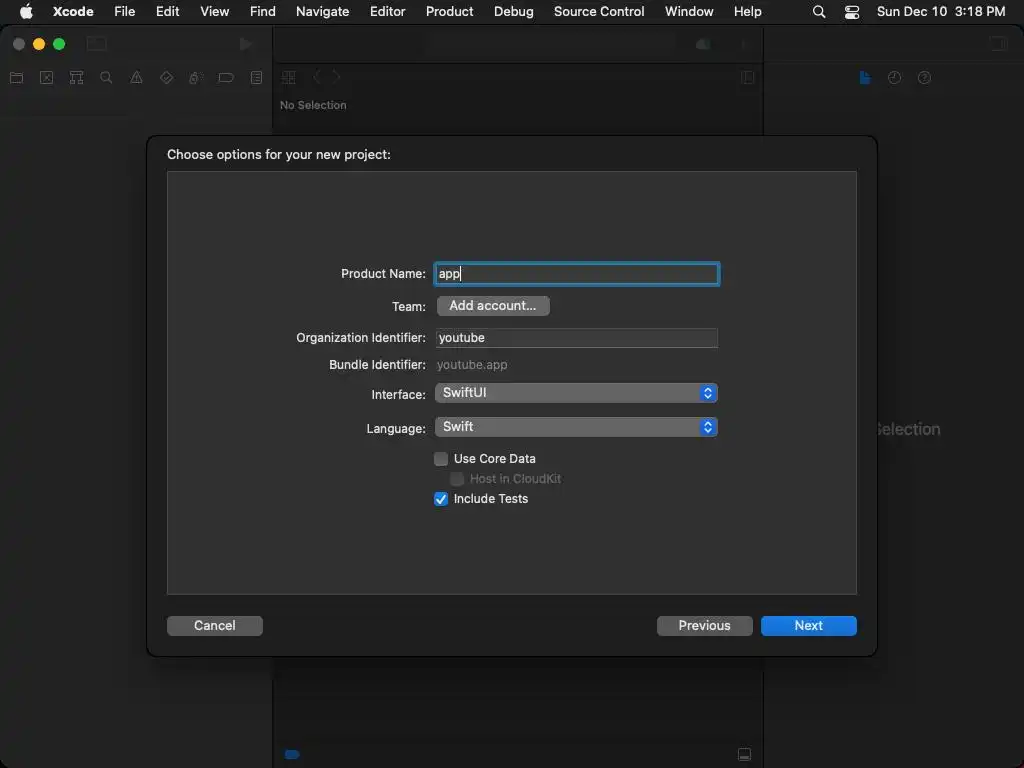The height and width of the screenshot is (768, 1024).
Task: Enable the Use Core Data checkbox
Action: (x=441, y=459)
